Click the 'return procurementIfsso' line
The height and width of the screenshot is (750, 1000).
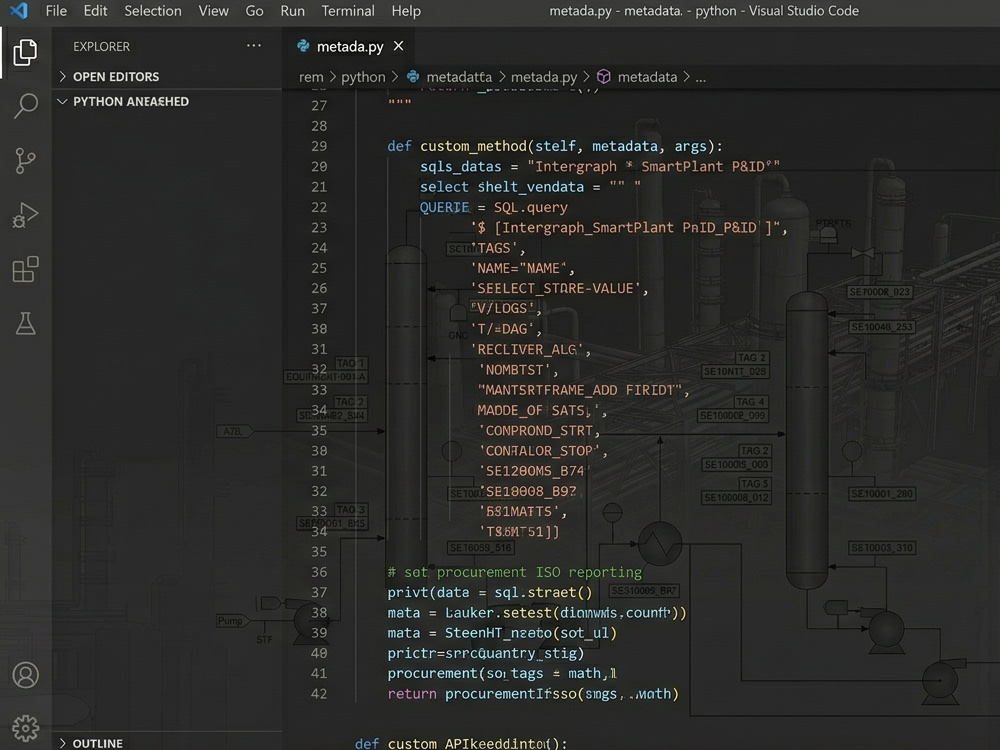pyautogui.click(x=533, y=694)
